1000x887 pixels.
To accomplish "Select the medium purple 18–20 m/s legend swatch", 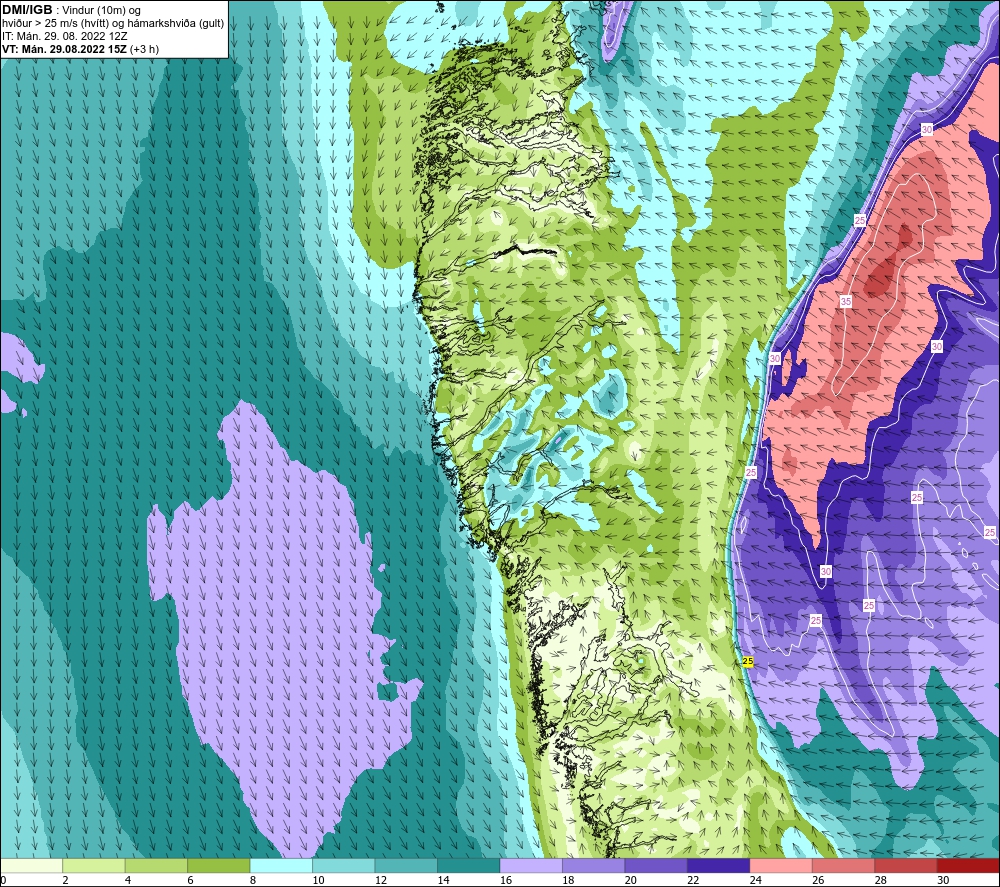I will coord(594,866).
